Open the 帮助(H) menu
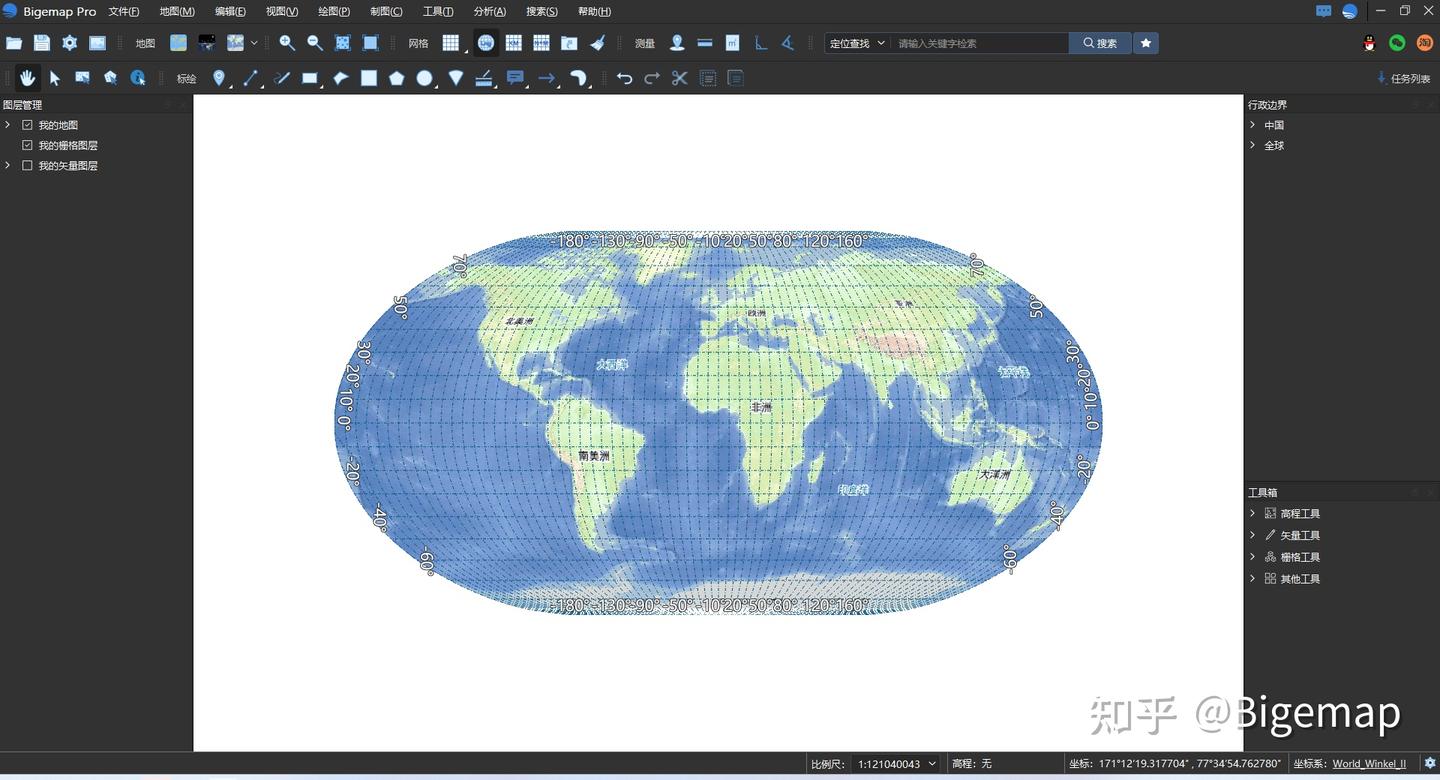Viewport: 1440px width, 780px height. point(594,11)
